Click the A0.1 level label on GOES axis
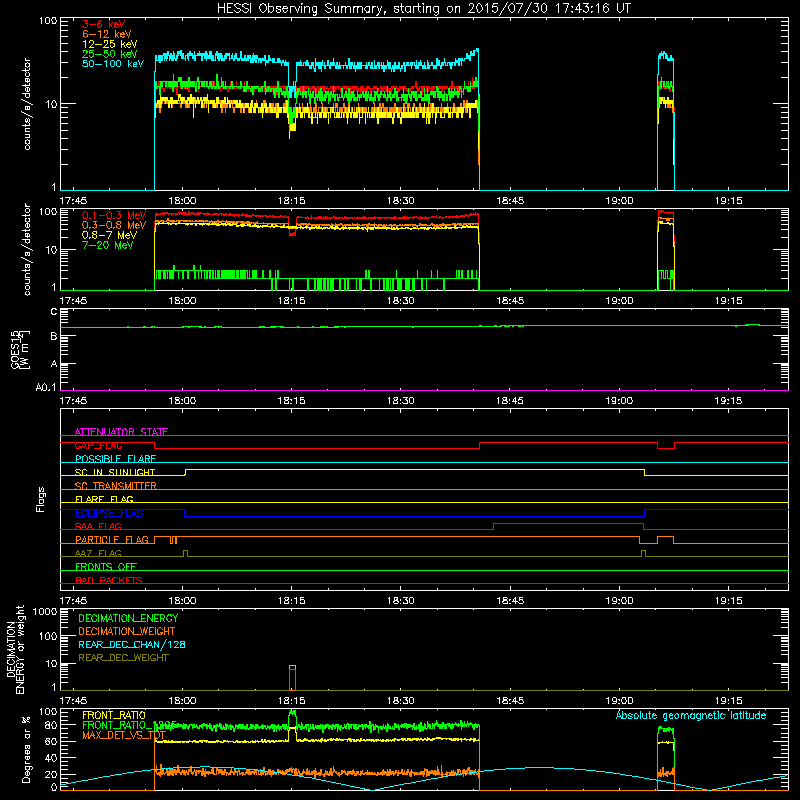Viewport: 800px width, 800px height. [x=46, y=388]
